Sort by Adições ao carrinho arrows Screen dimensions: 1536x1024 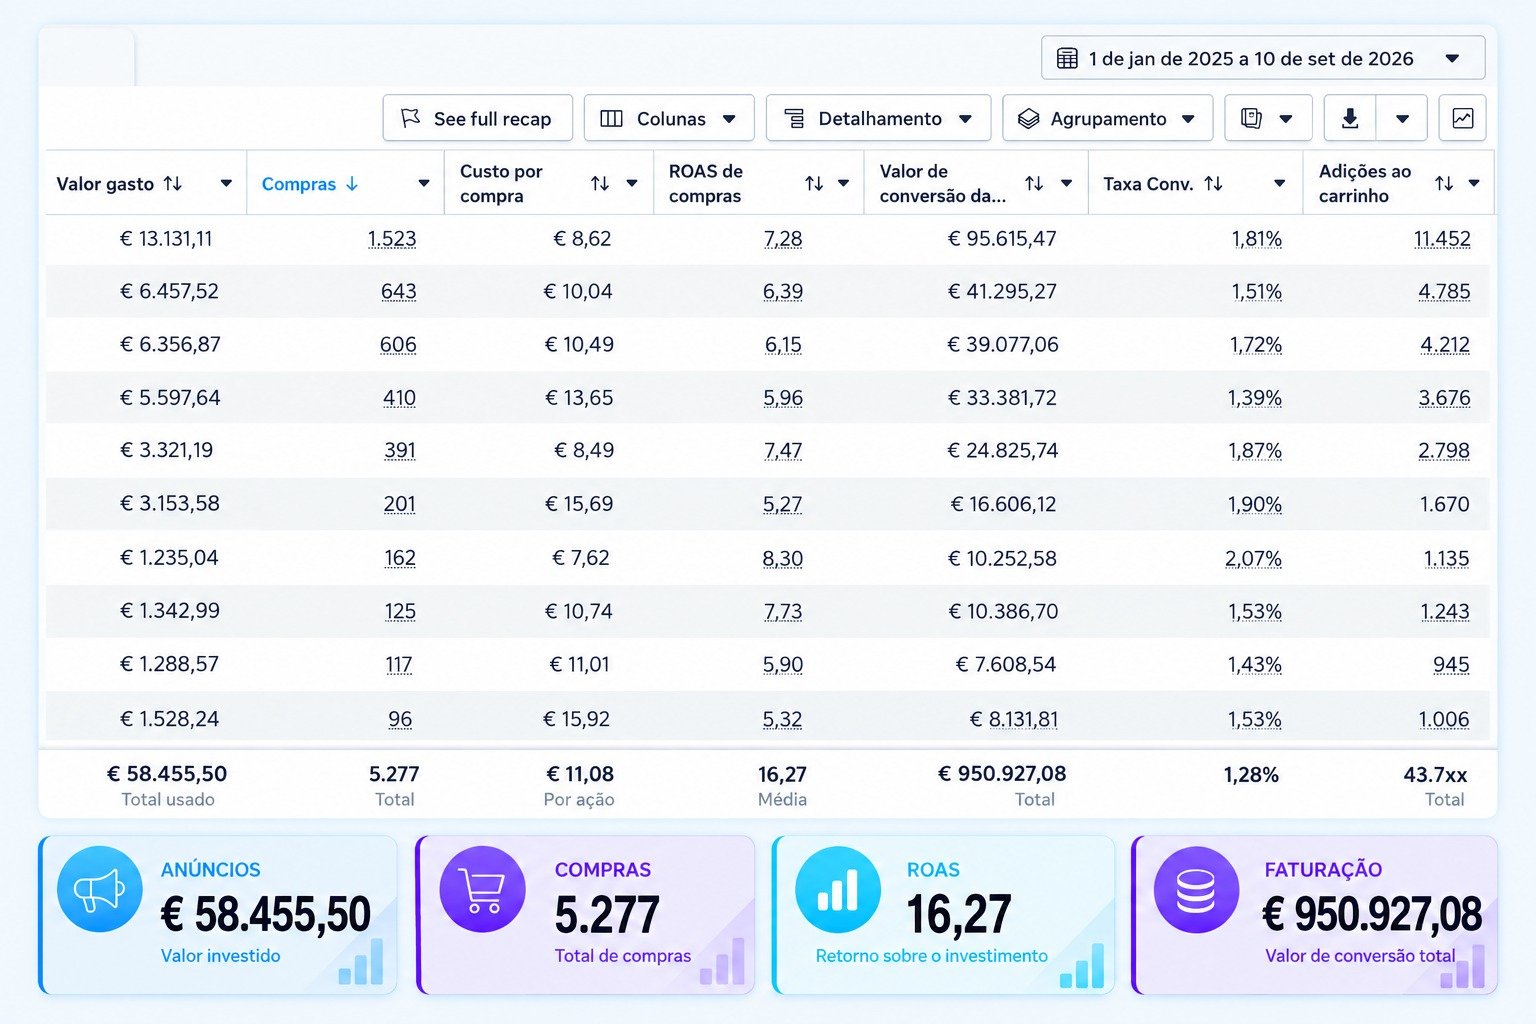1444,183
